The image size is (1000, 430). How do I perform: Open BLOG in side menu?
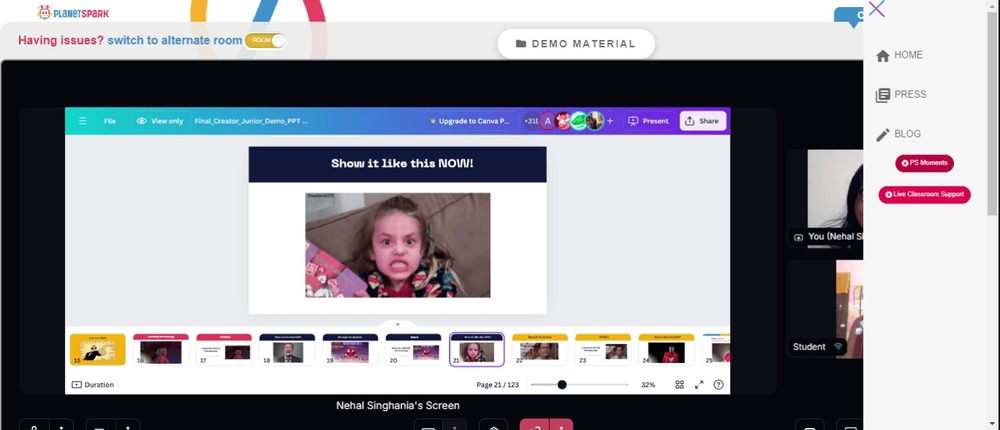tap(899, 135)
